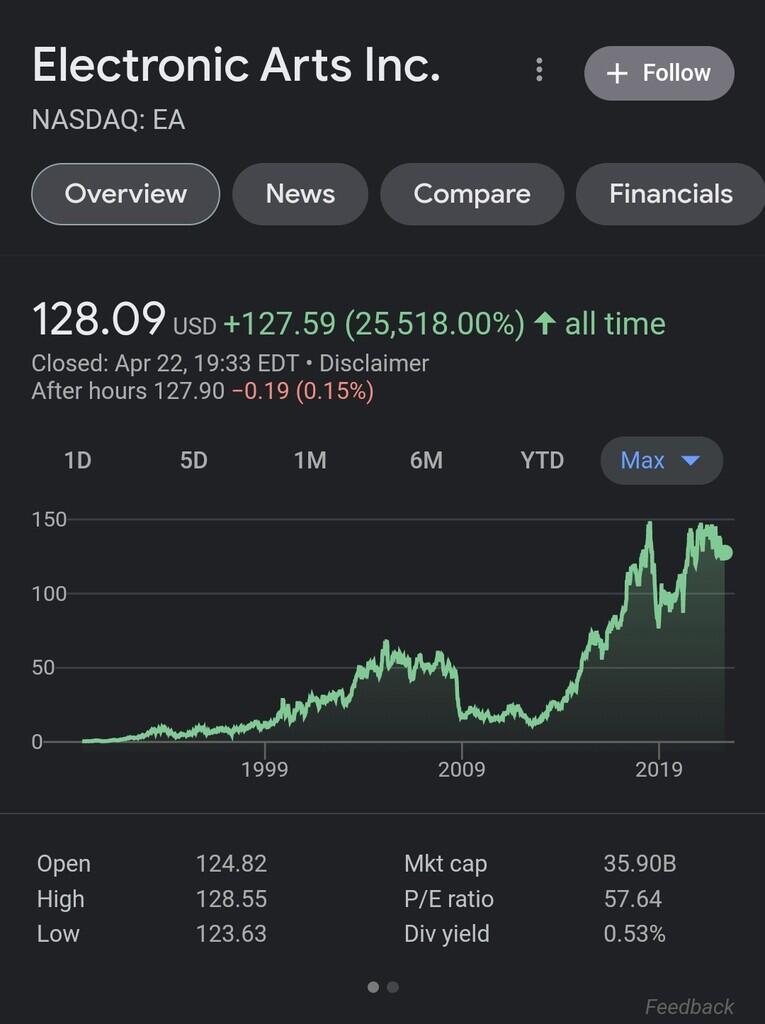
Task: Open the Disclaimer link
Action: pyautogui.click(x=374, y=363)
